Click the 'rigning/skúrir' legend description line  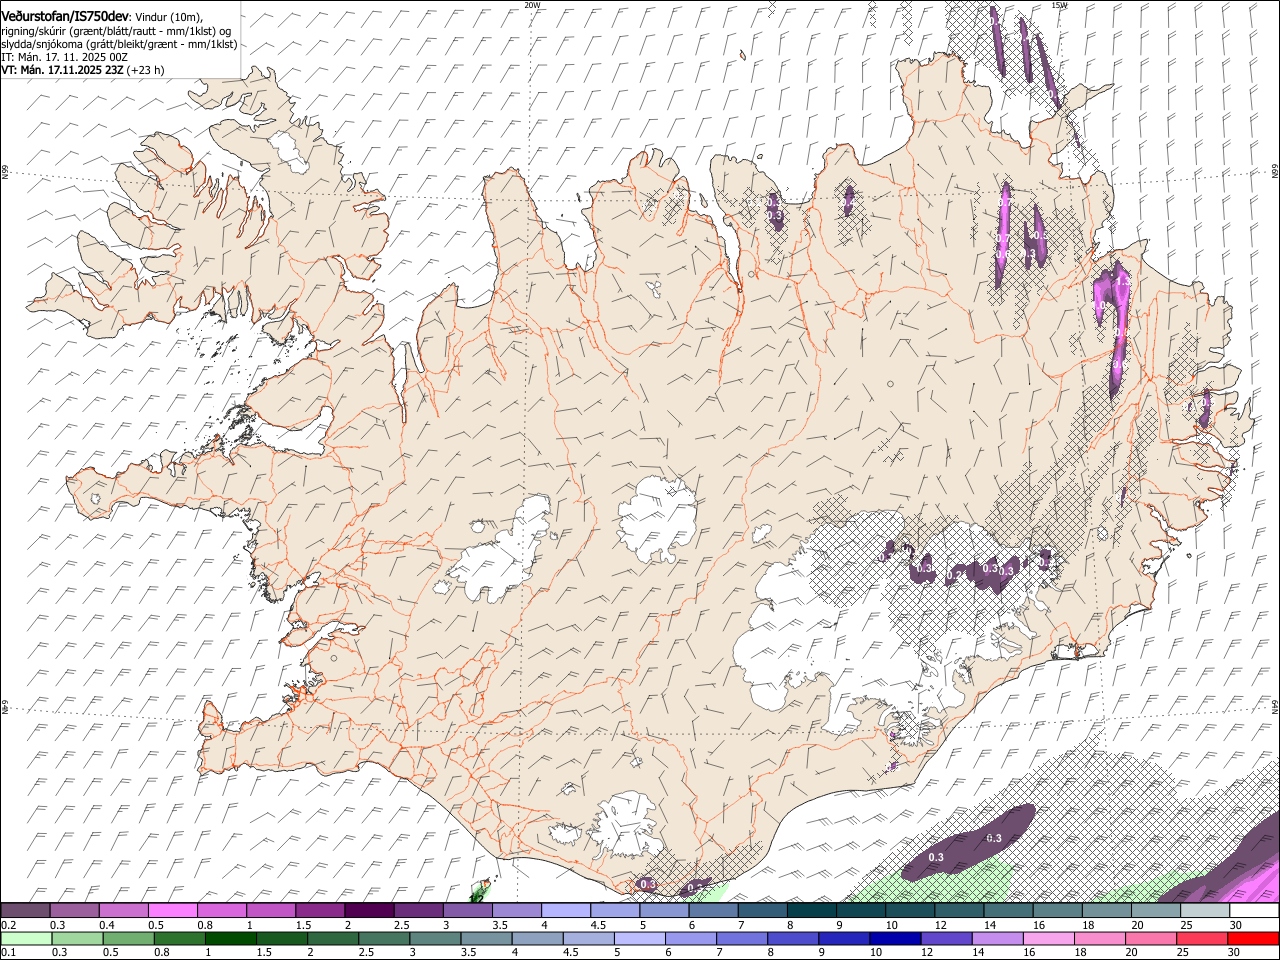pos(116,31)
